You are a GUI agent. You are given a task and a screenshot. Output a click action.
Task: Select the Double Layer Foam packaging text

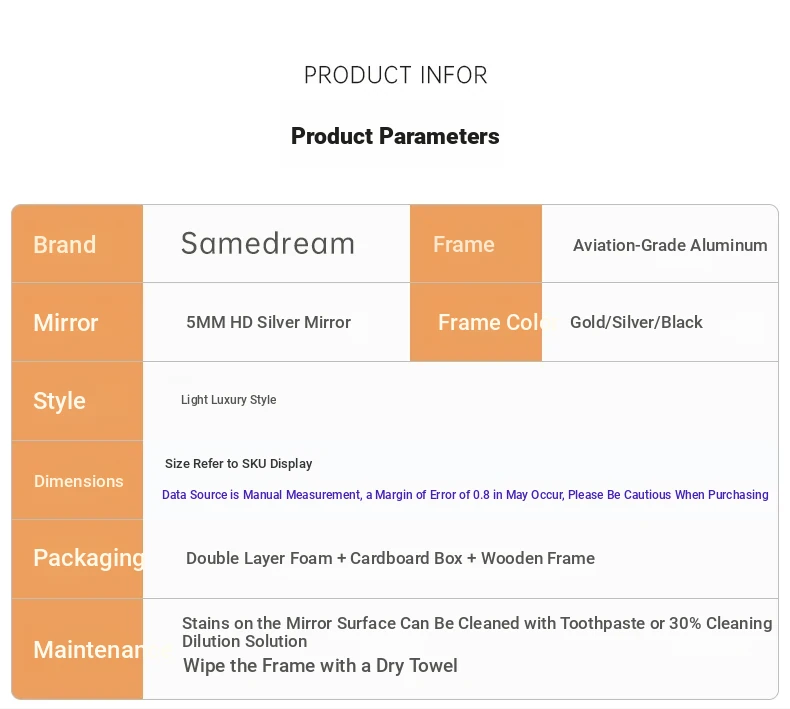pyautogui.click(x=390, y=558)
